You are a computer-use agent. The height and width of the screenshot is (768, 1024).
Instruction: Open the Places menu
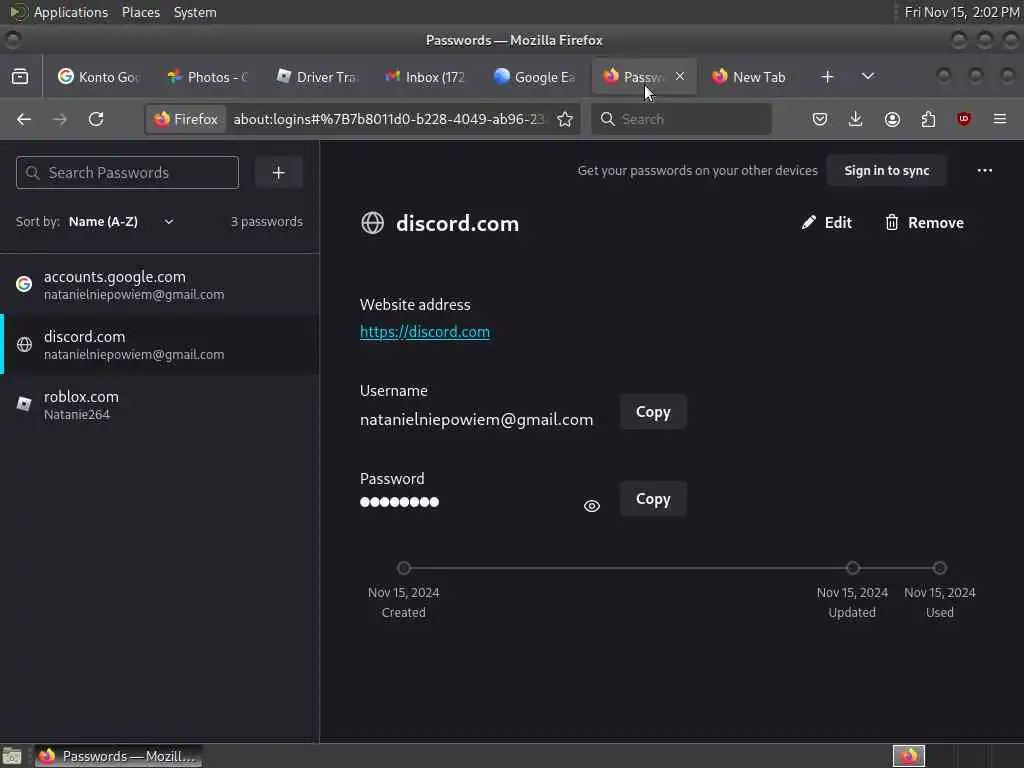point(140,12)
